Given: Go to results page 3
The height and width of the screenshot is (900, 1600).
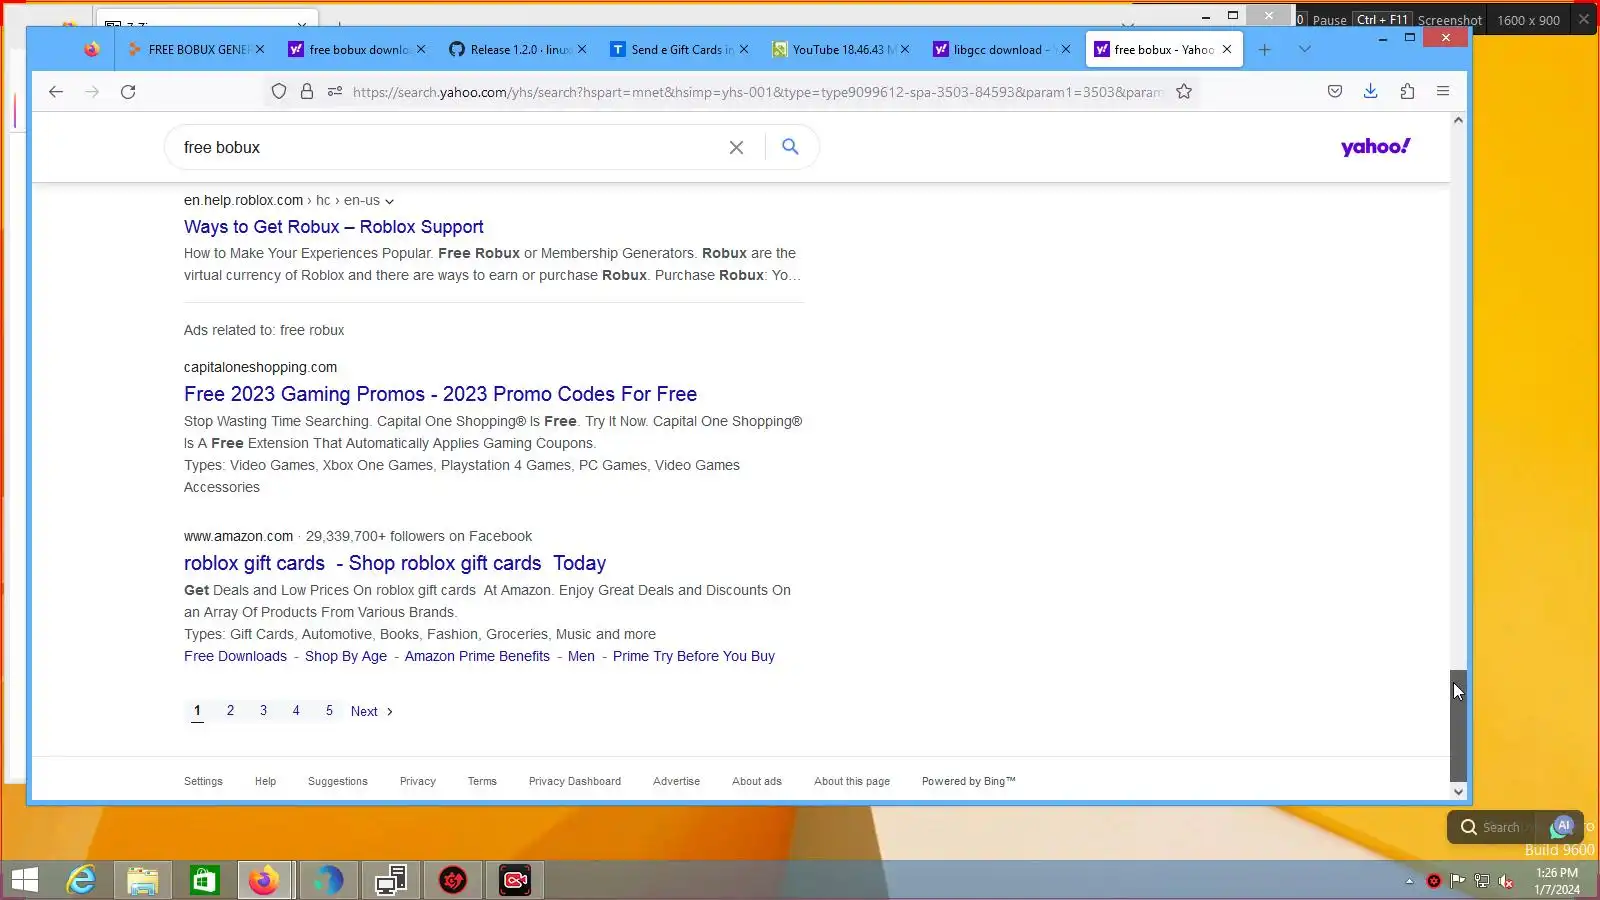Looking at the screenshot, I should click(x=263, y=710).
